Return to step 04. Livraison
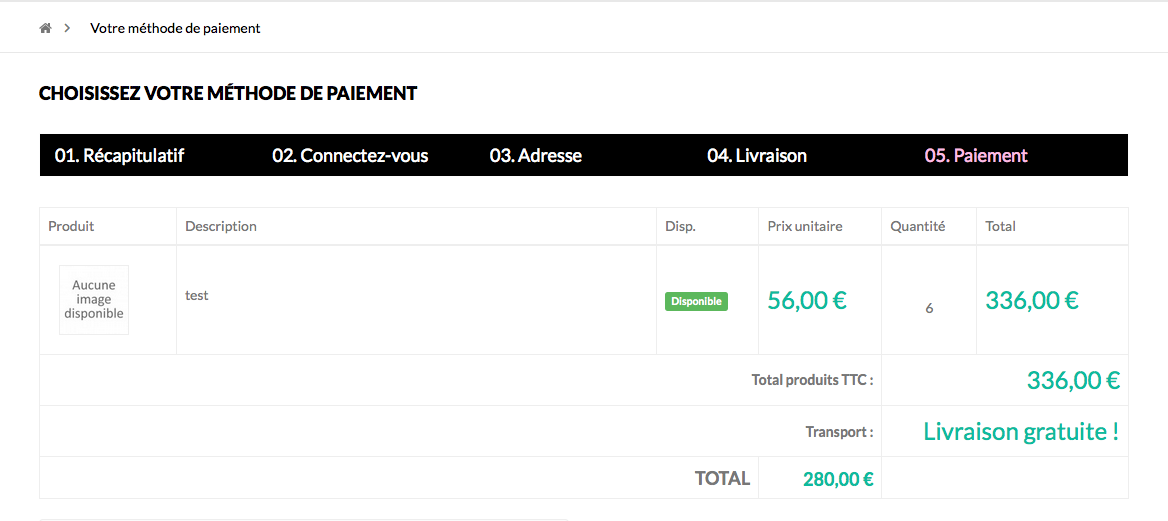 click(757, 156)
